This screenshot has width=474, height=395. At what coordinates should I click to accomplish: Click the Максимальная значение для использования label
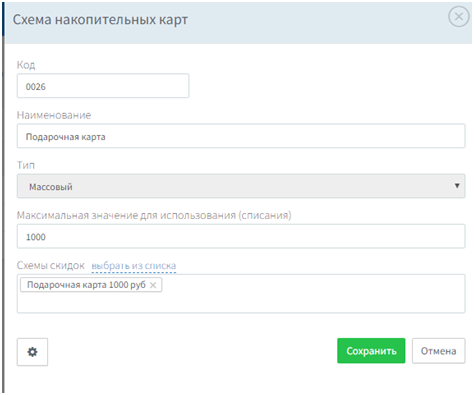coord(154,215)
